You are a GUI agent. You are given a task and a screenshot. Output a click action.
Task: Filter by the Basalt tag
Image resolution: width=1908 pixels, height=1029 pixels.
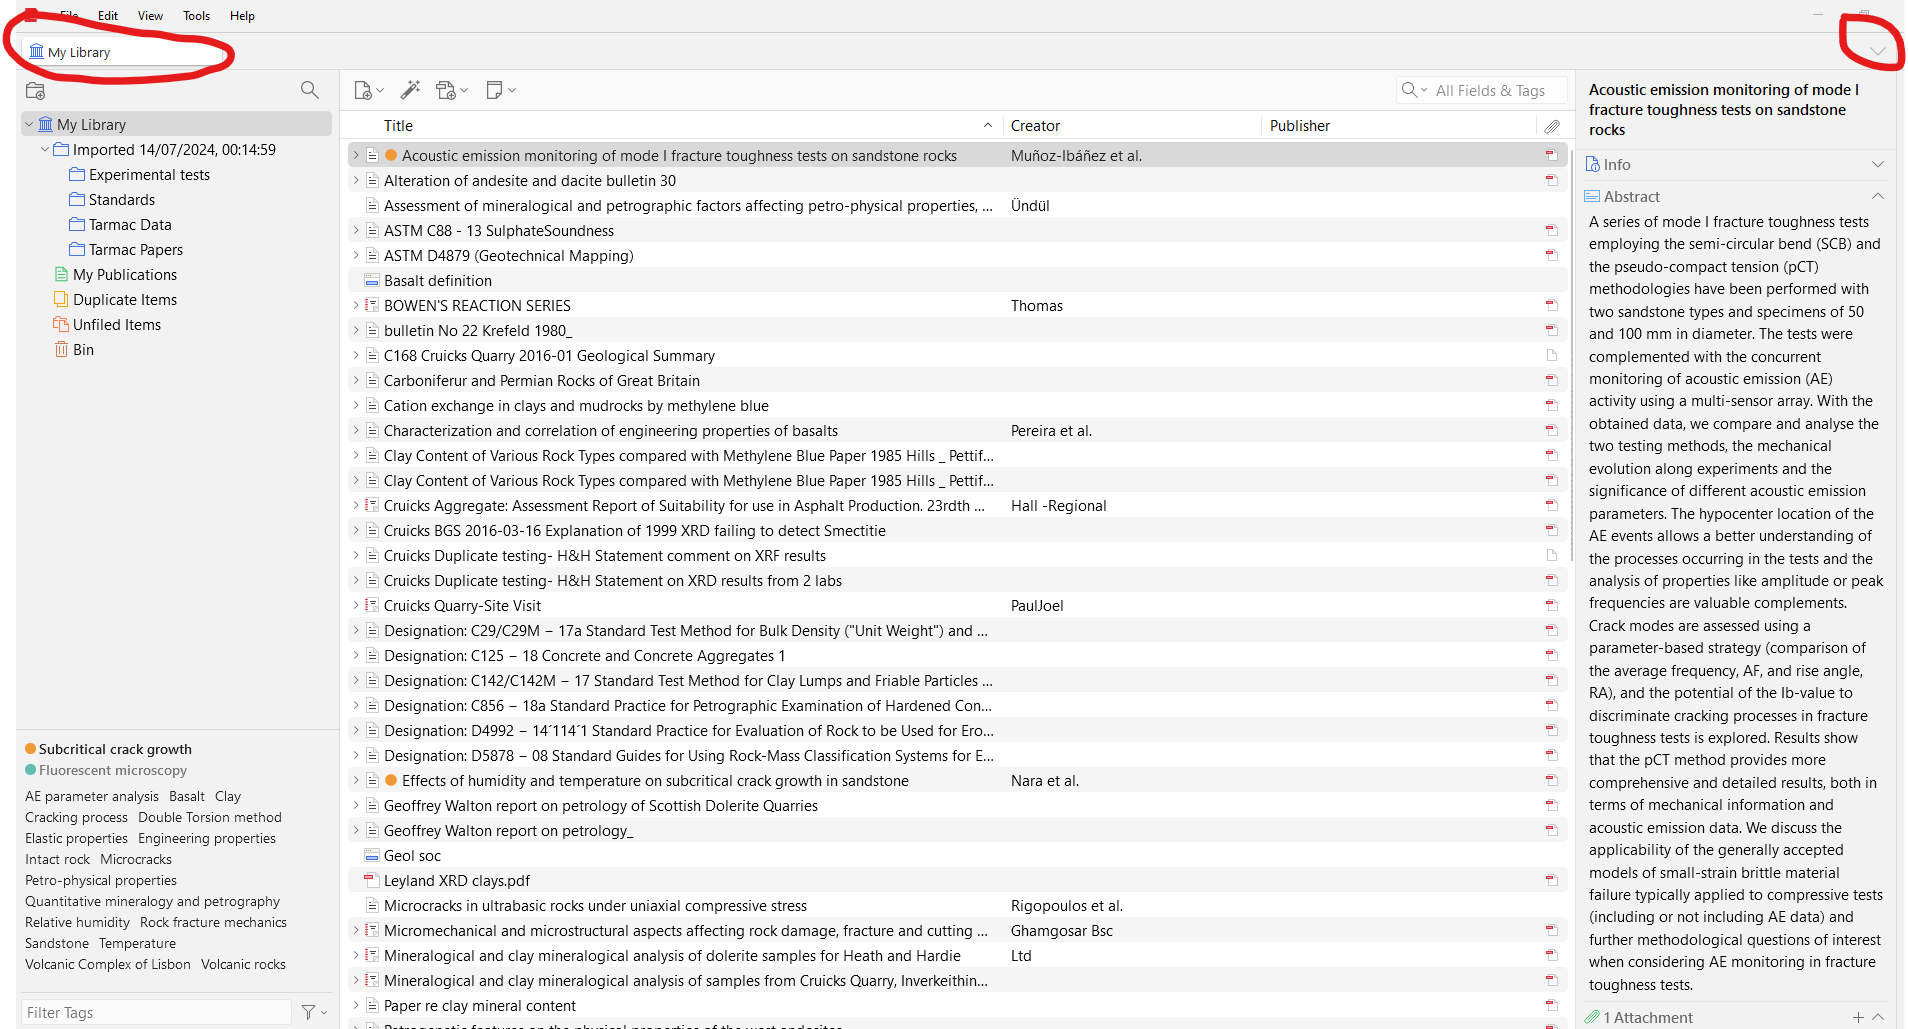(x=187, y=797)
